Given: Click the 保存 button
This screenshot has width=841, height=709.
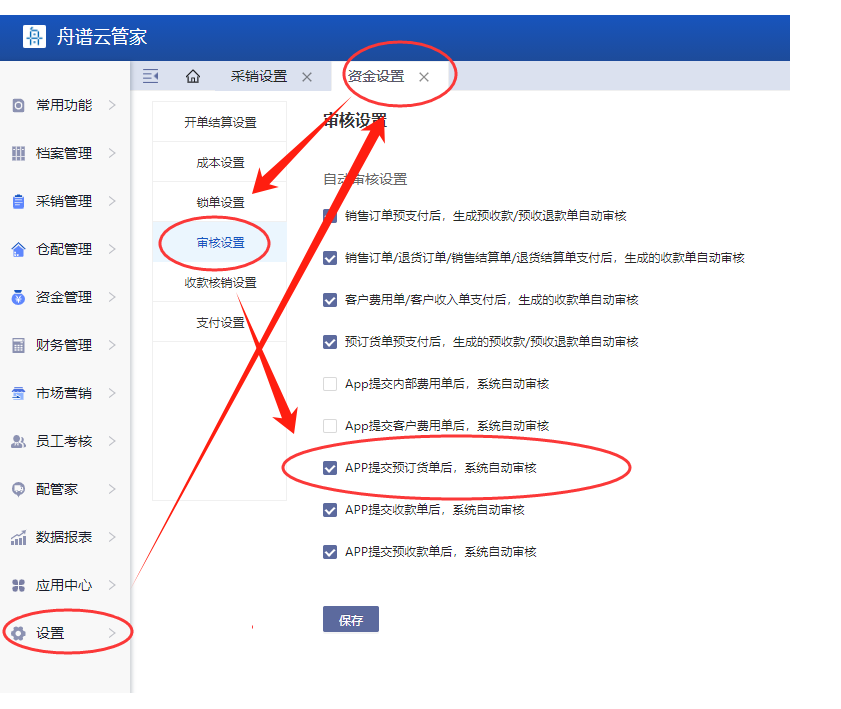Looking at the screenshot, I should 350,620.
